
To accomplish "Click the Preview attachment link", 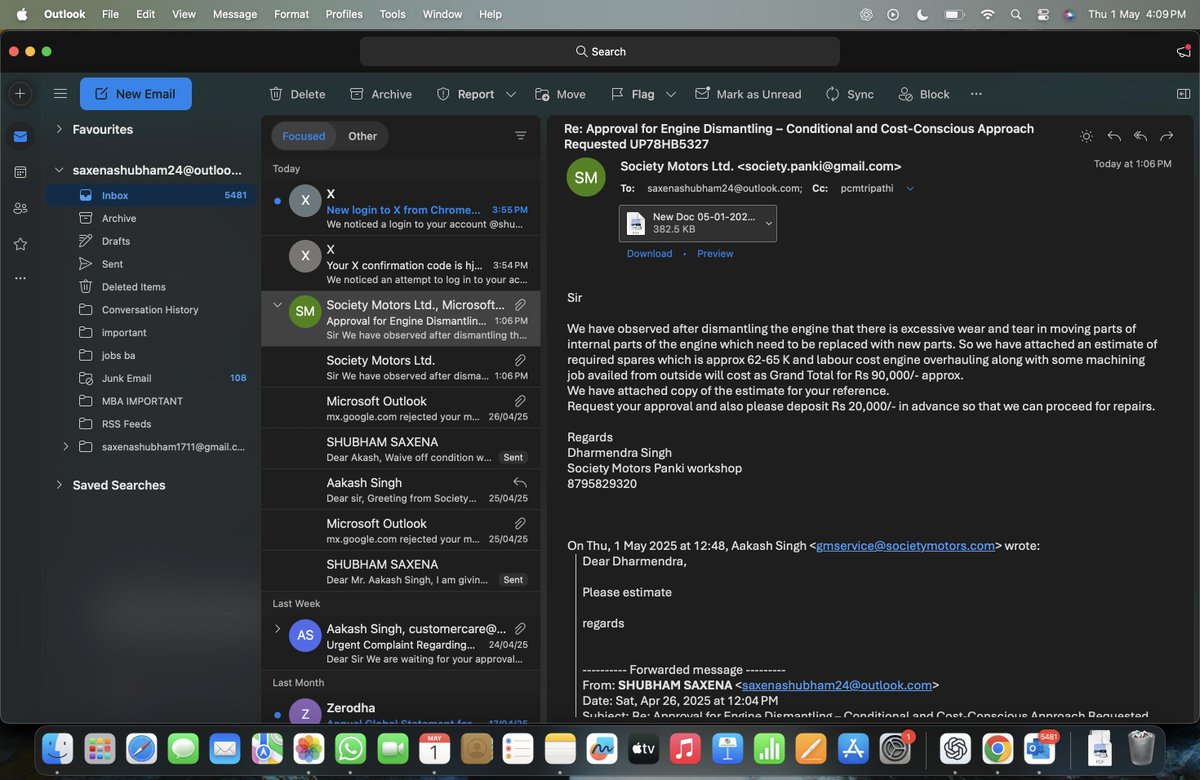I will pos(715,254).
